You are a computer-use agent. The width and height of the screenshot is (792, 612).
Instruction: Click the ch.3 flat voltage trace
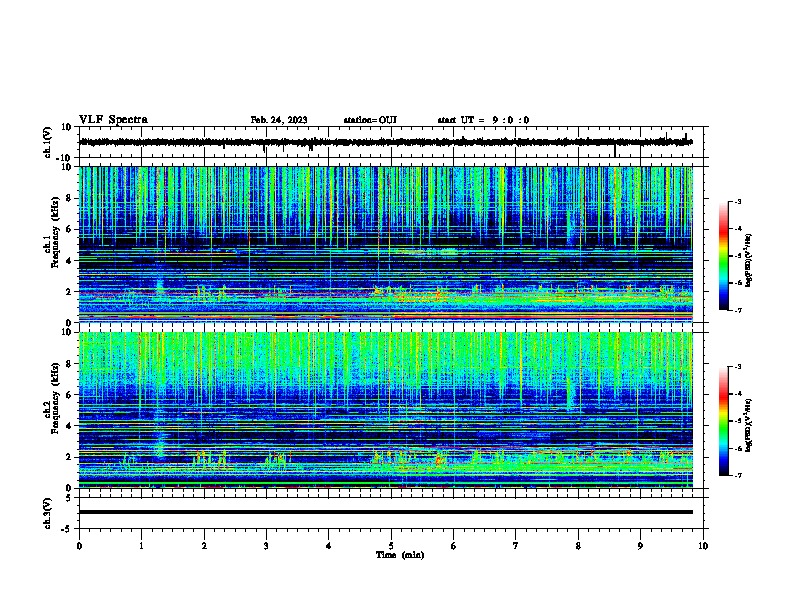(x=386, y=512)
